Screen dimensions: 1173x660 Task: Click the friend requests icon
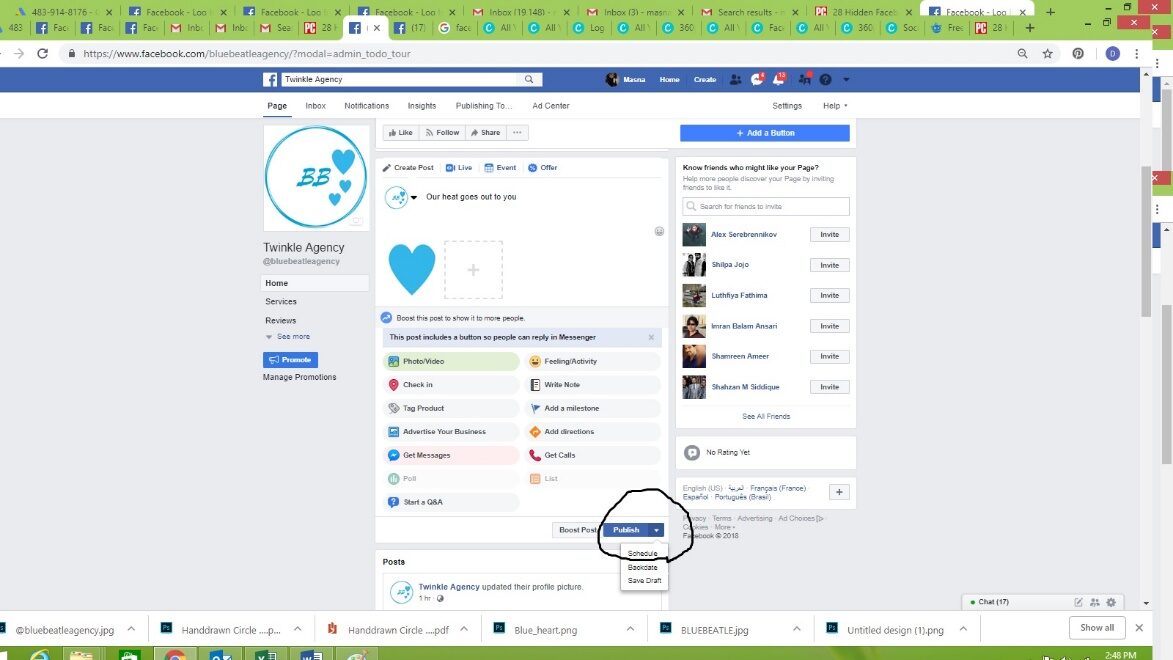736,80
